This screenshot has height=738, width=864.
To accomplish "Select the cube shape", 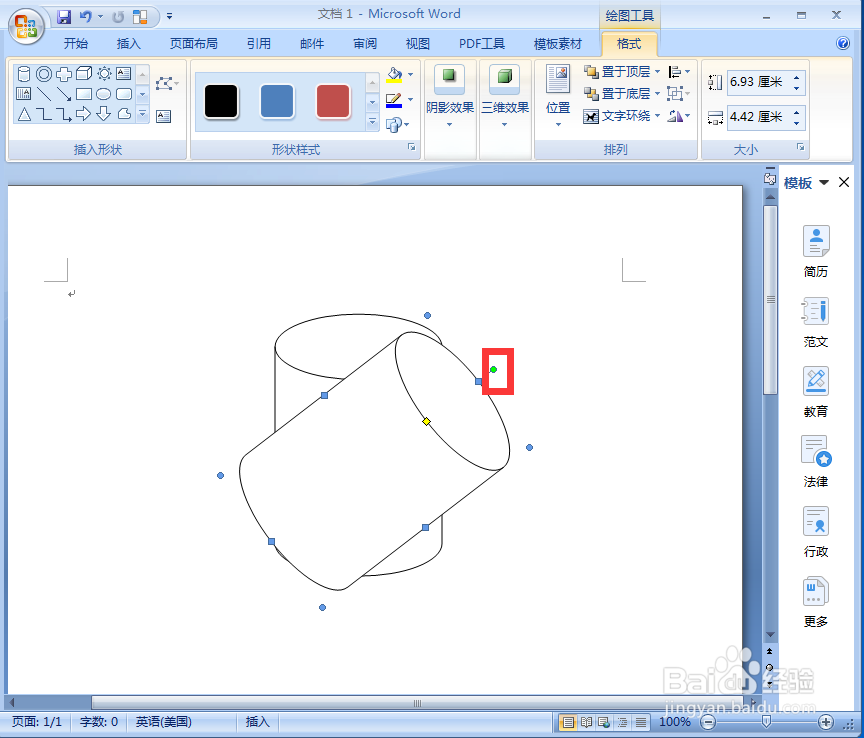I will pos(84,73).
